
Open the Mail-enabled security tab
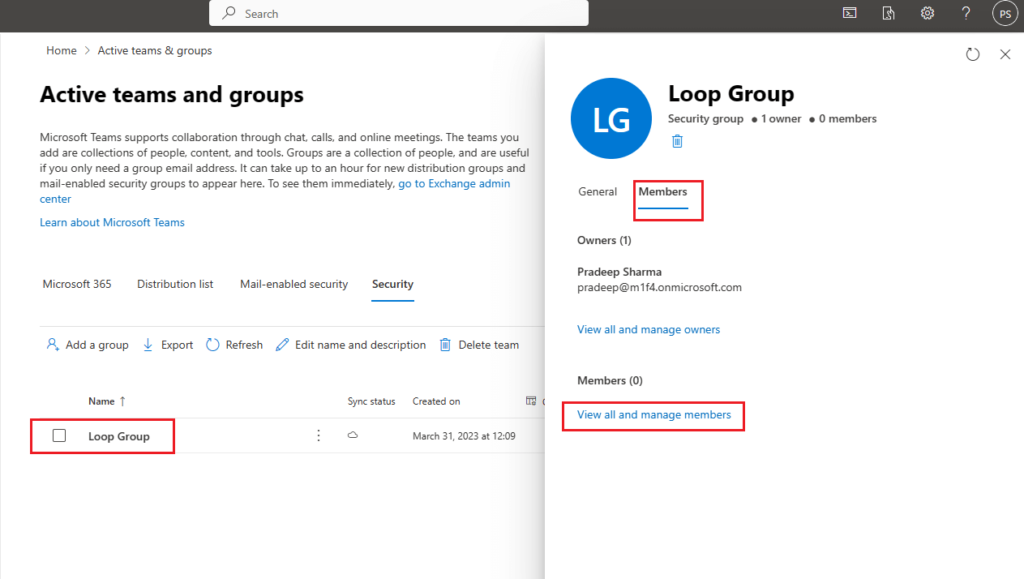coord(294,284)
